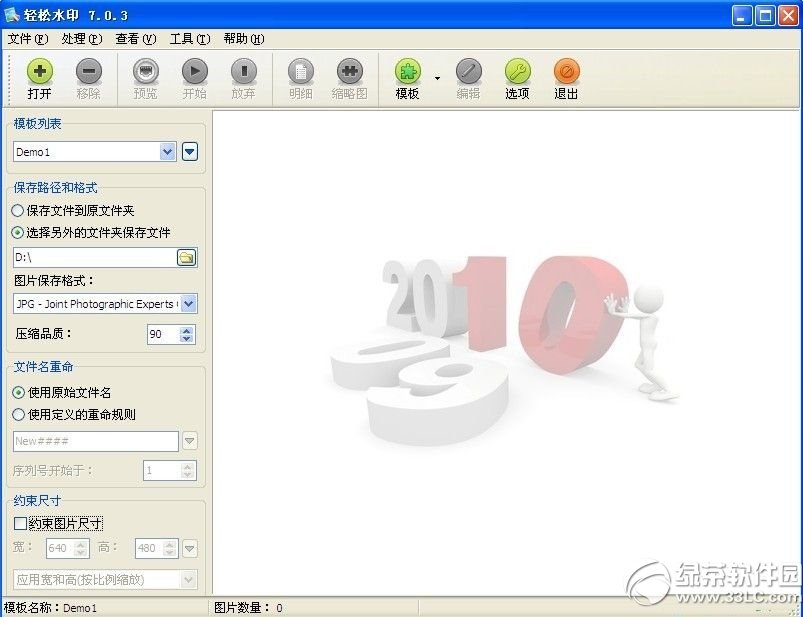This screenshot has height=617, width=803.
Task: Click the height 480 spinner down arrow
Action: (170, 552)
